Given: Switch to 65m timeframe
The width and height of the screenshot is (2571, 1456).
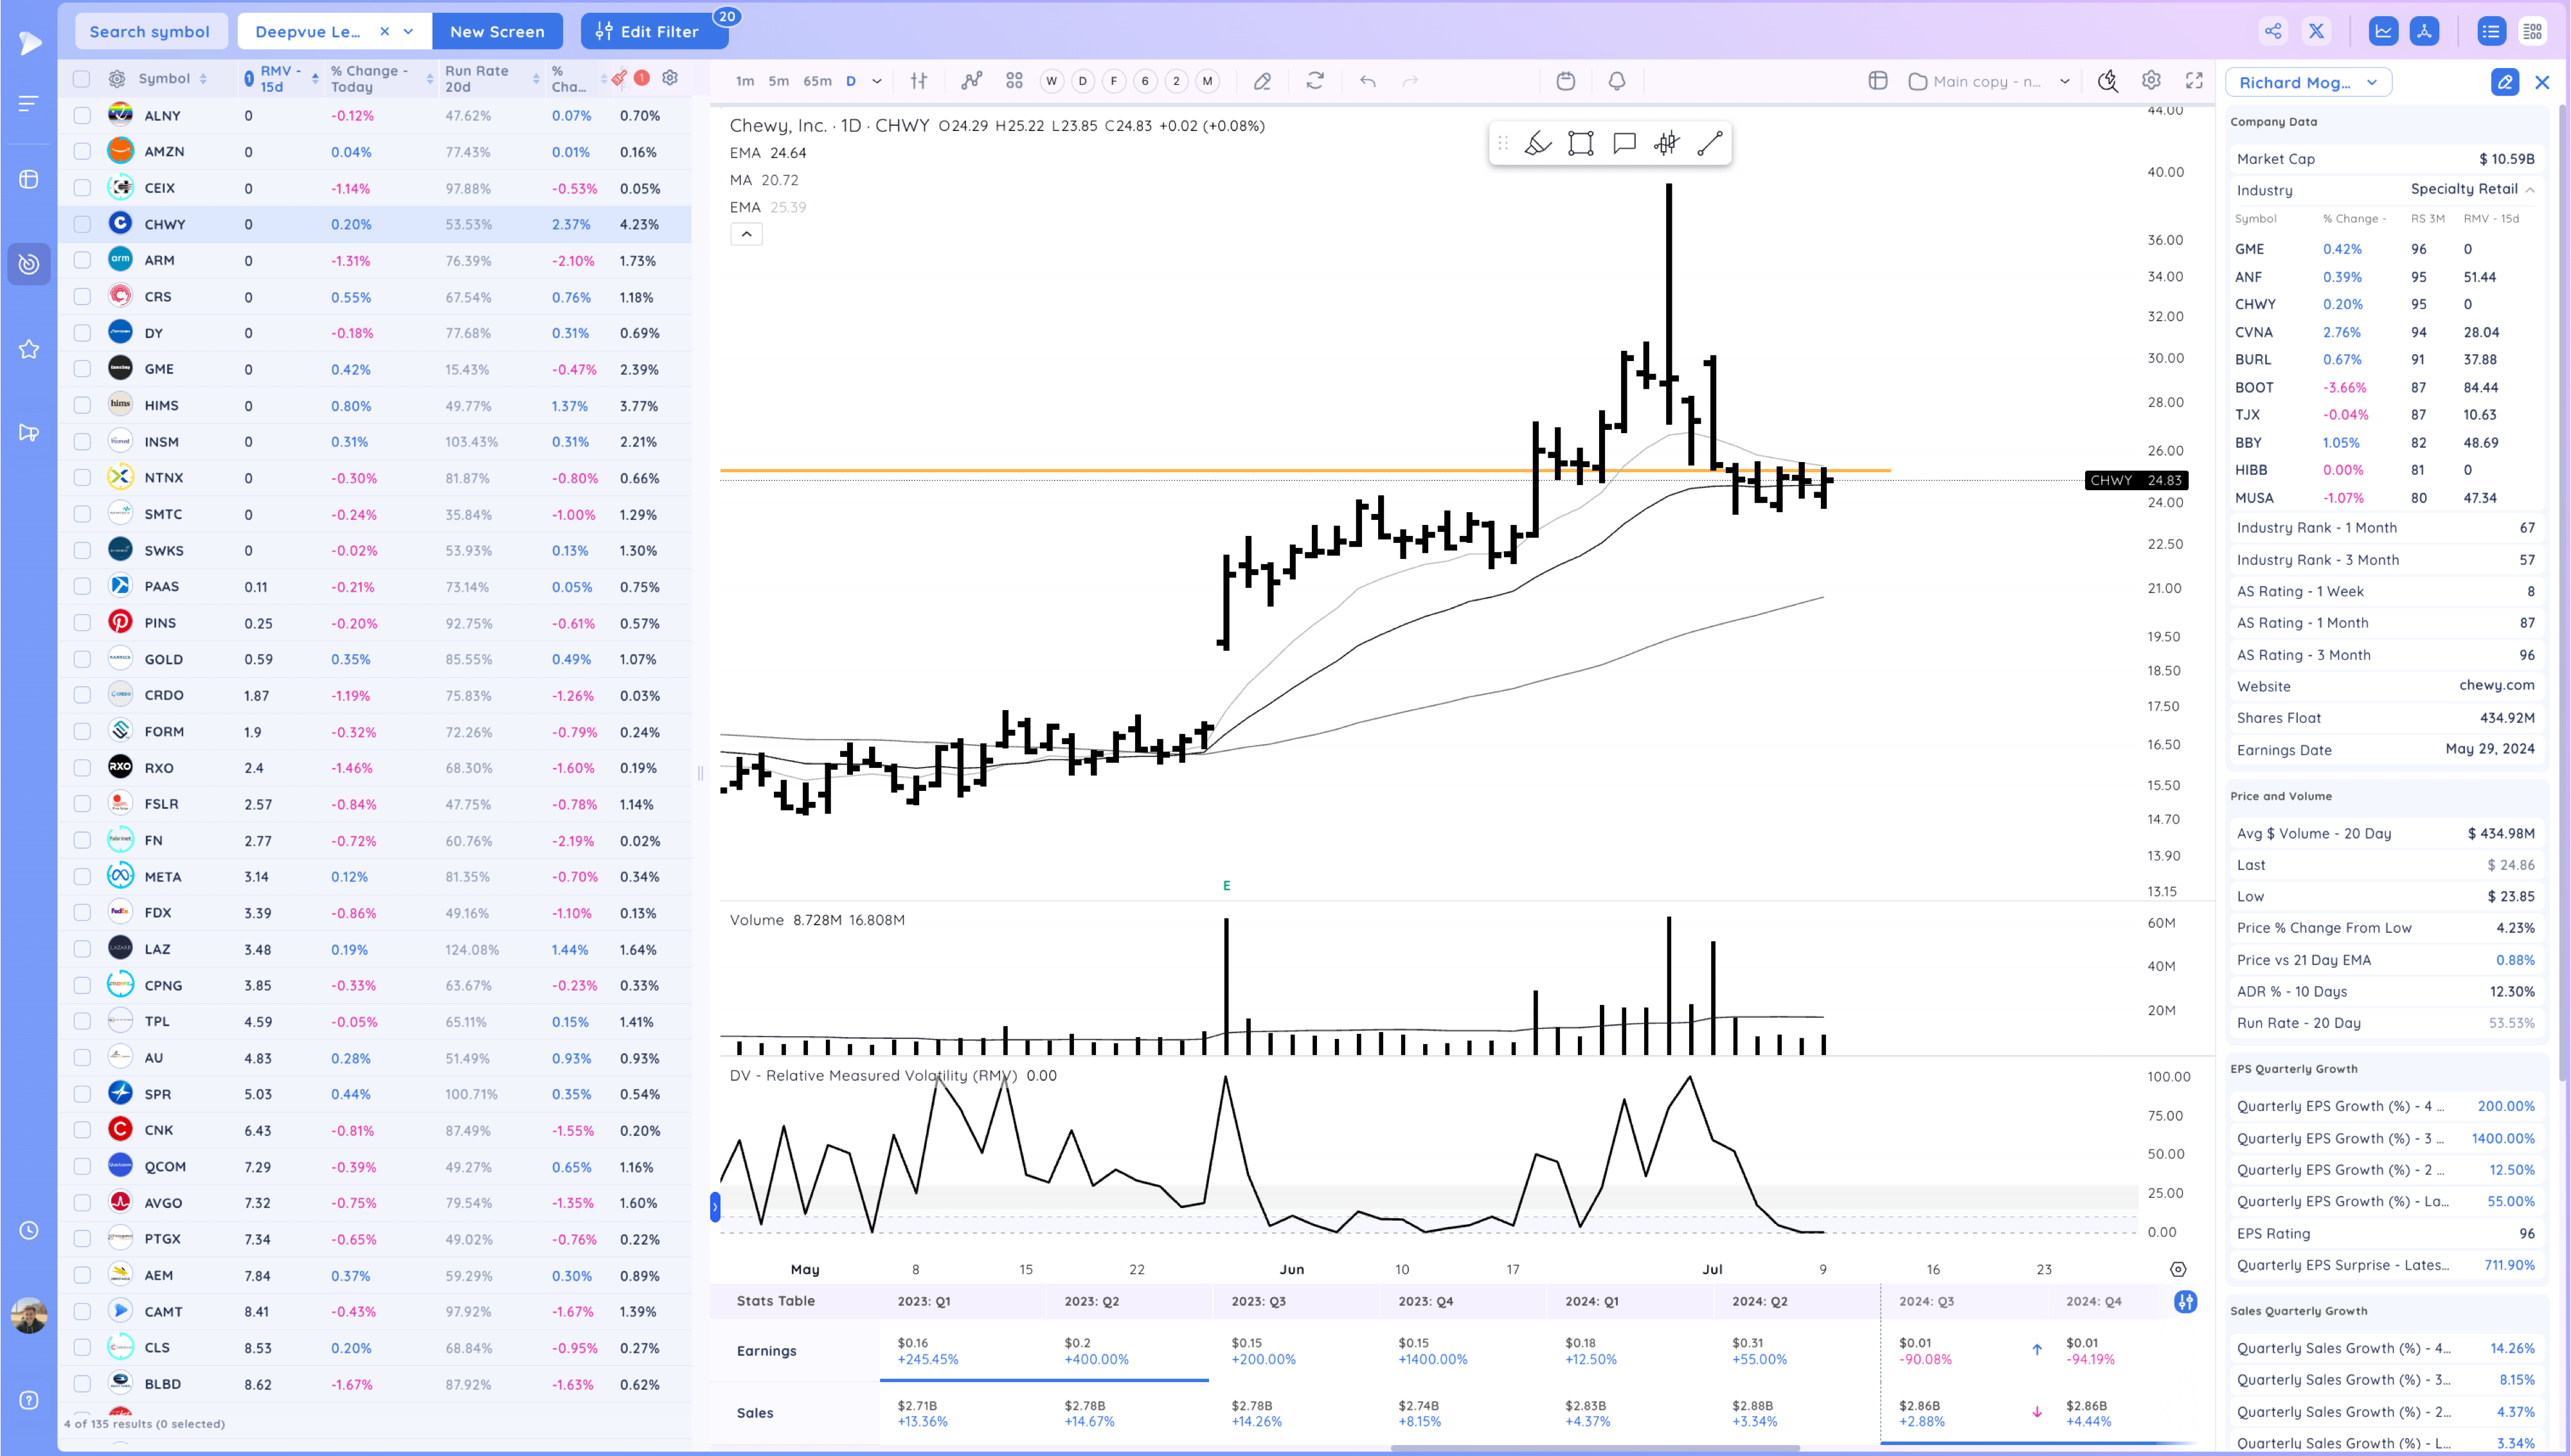Looking at the screenshot, I should coord(817,81).
